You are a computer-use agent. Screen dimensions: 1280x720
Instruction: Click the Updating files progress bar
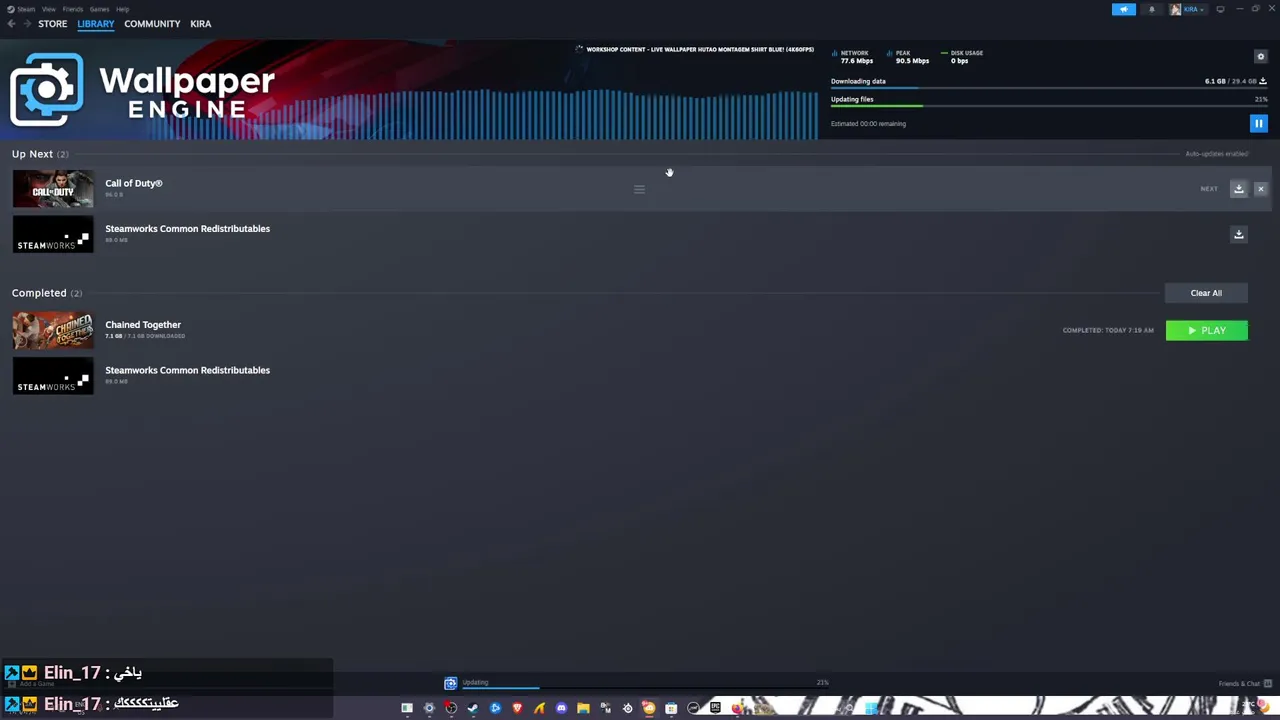1049,106
